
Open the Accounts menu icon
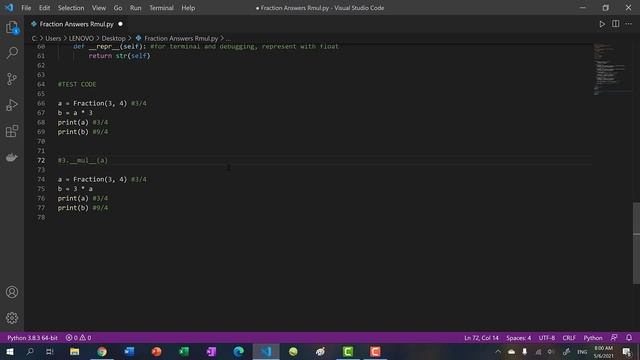(12, 292)
